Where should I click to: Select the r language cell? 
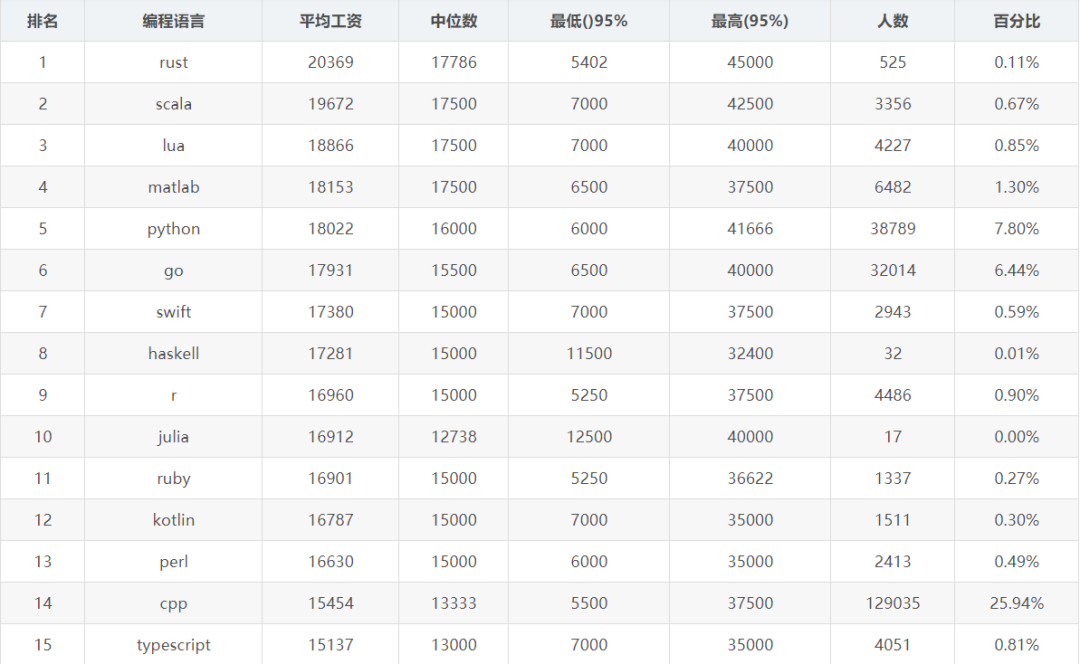[x=174, y=395]
